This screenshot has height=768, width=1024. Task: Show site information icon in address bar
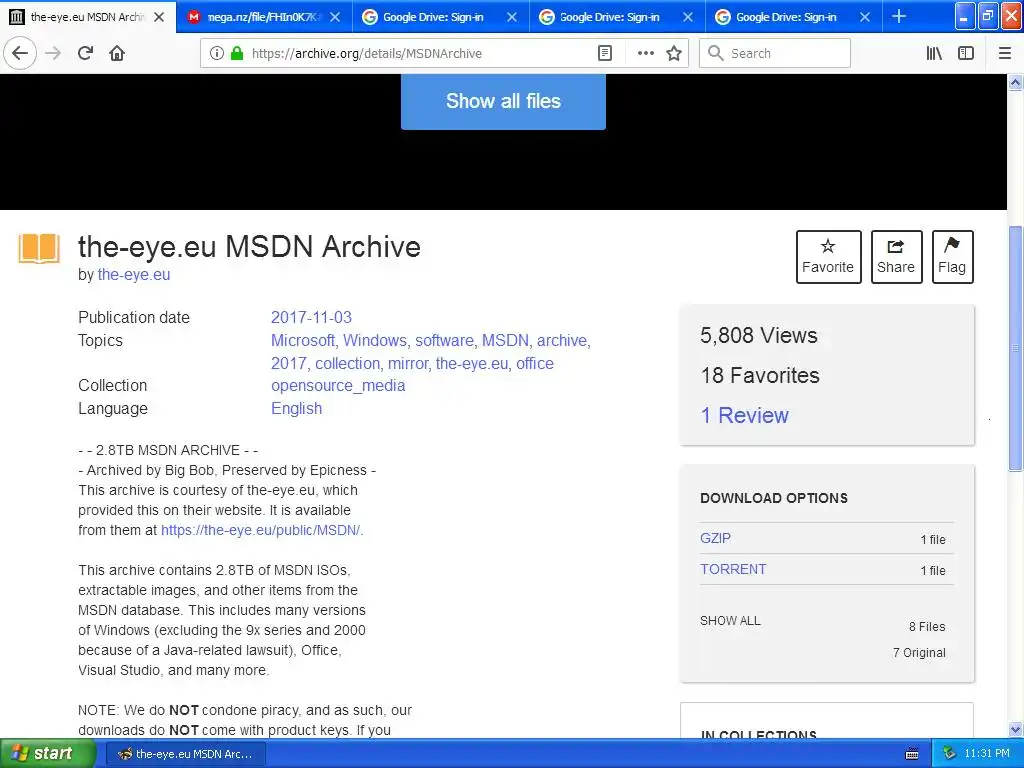217,53
